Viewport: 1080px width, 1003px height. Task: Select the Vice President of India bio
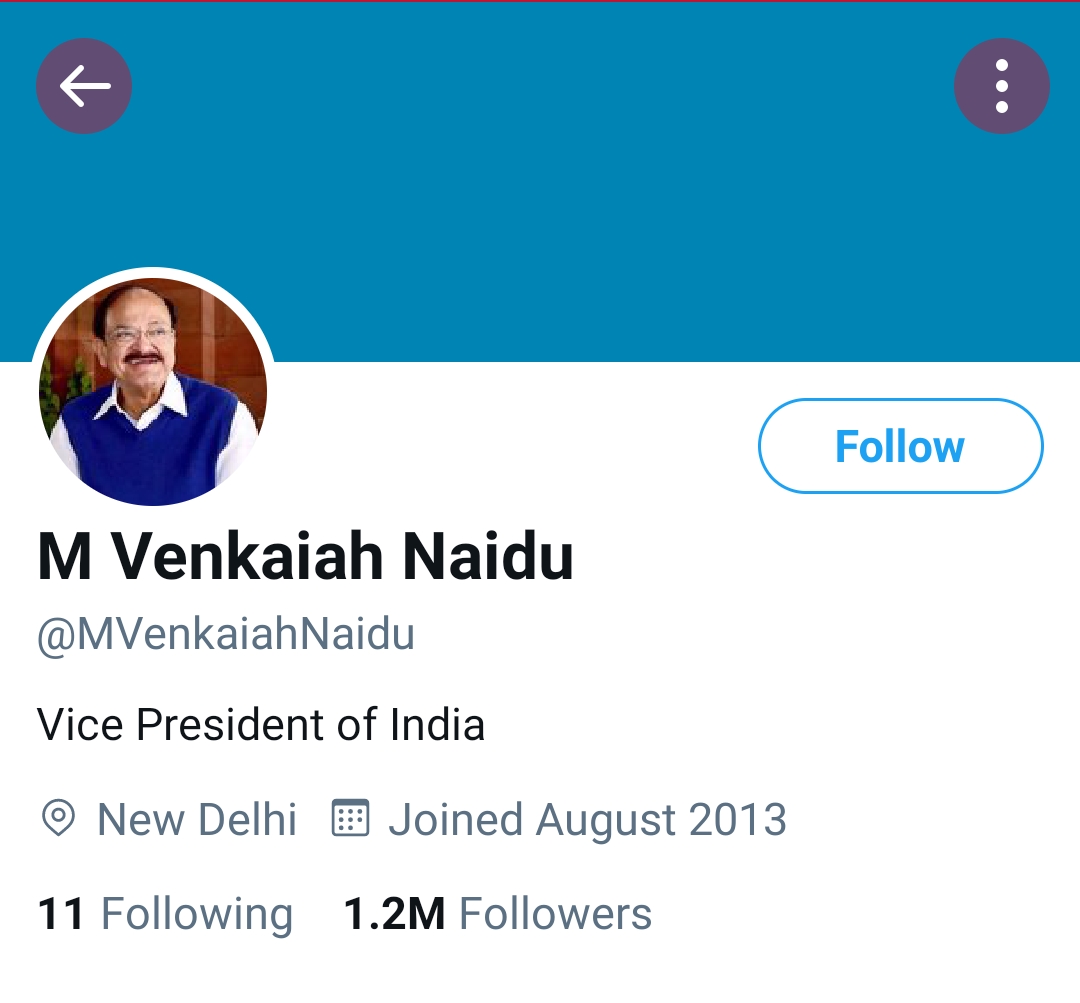pyautogui.click(x=261, y=725)
